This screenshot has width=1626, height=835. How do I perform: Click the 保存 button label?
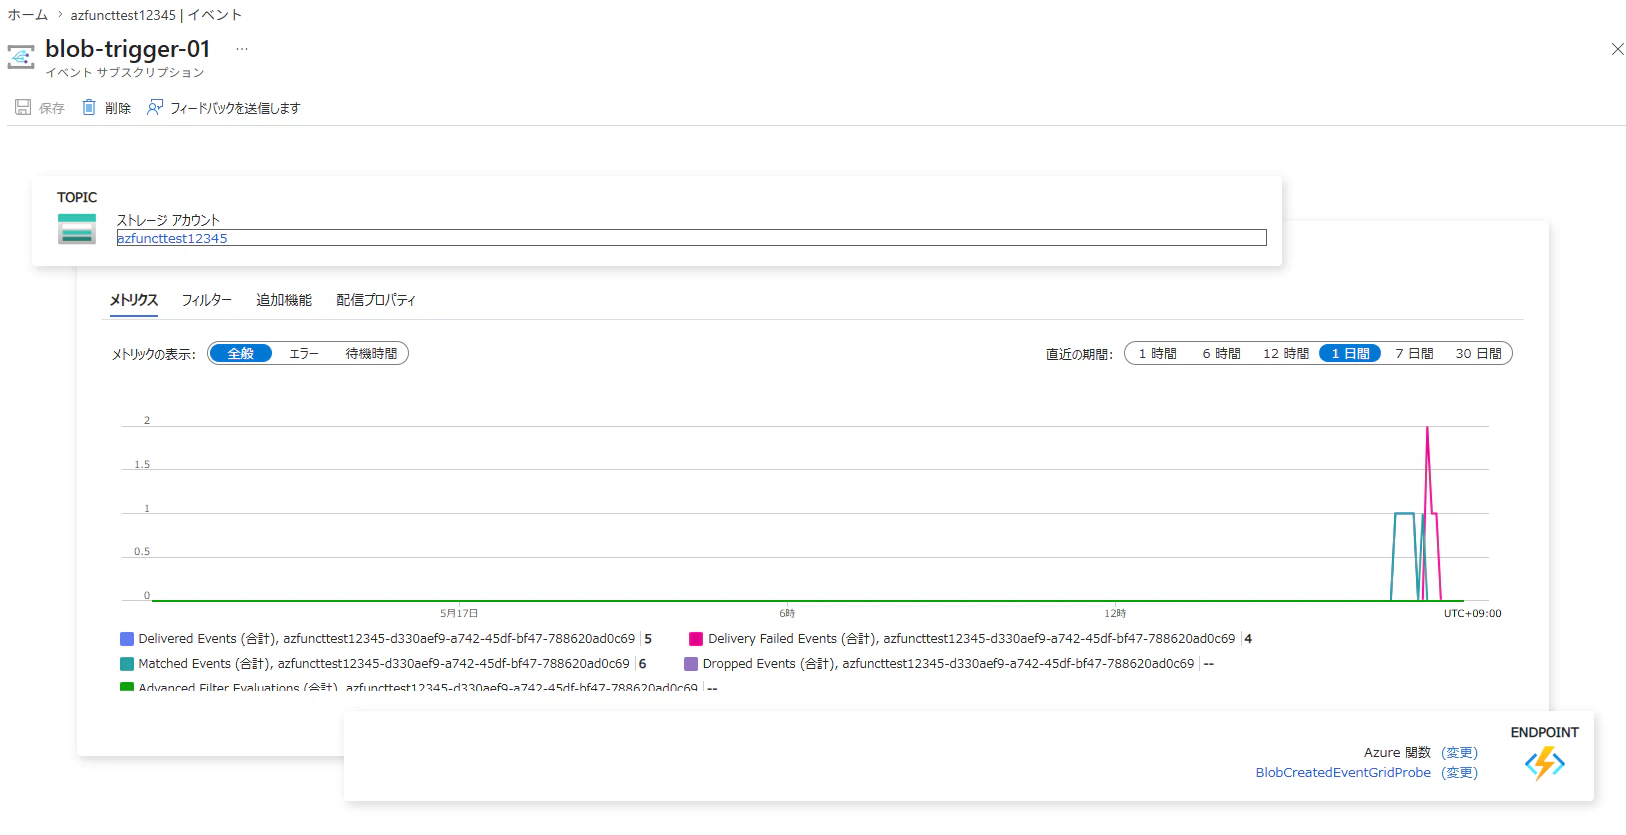click(x=52, y=108)
